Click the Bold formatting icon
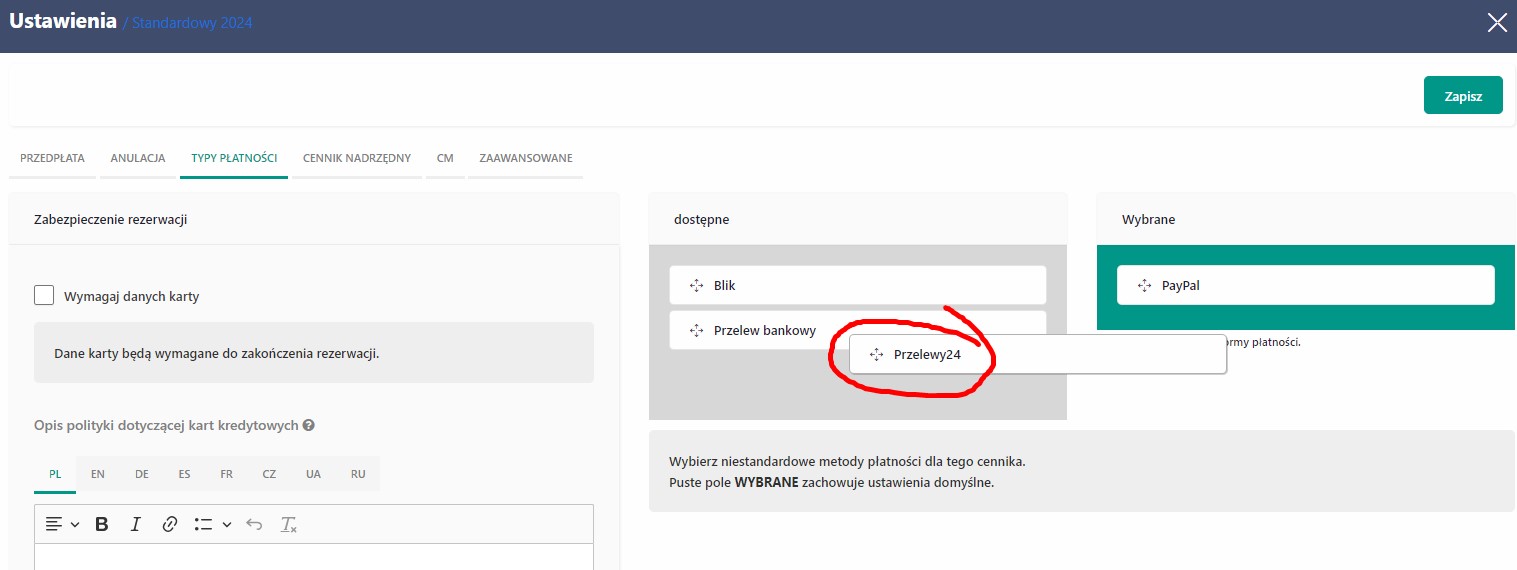Image resolution: width=1517 pixels, height=570 pixels. (101, 524)
